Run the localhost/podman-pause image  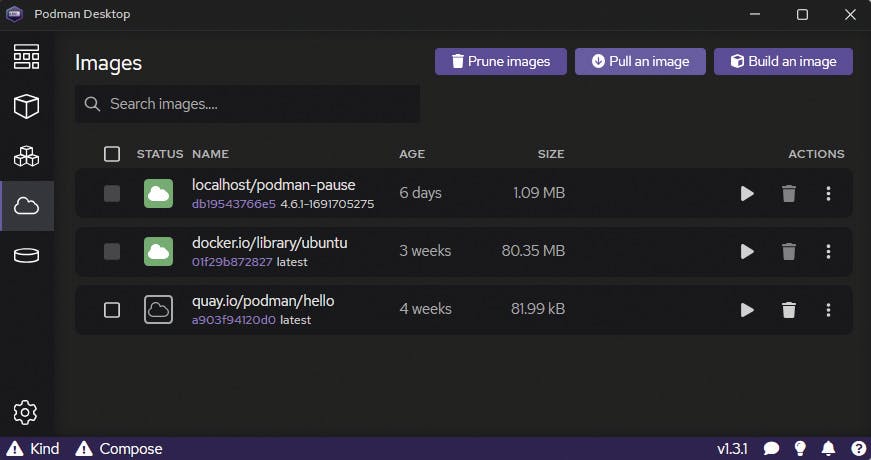point(747,193)
